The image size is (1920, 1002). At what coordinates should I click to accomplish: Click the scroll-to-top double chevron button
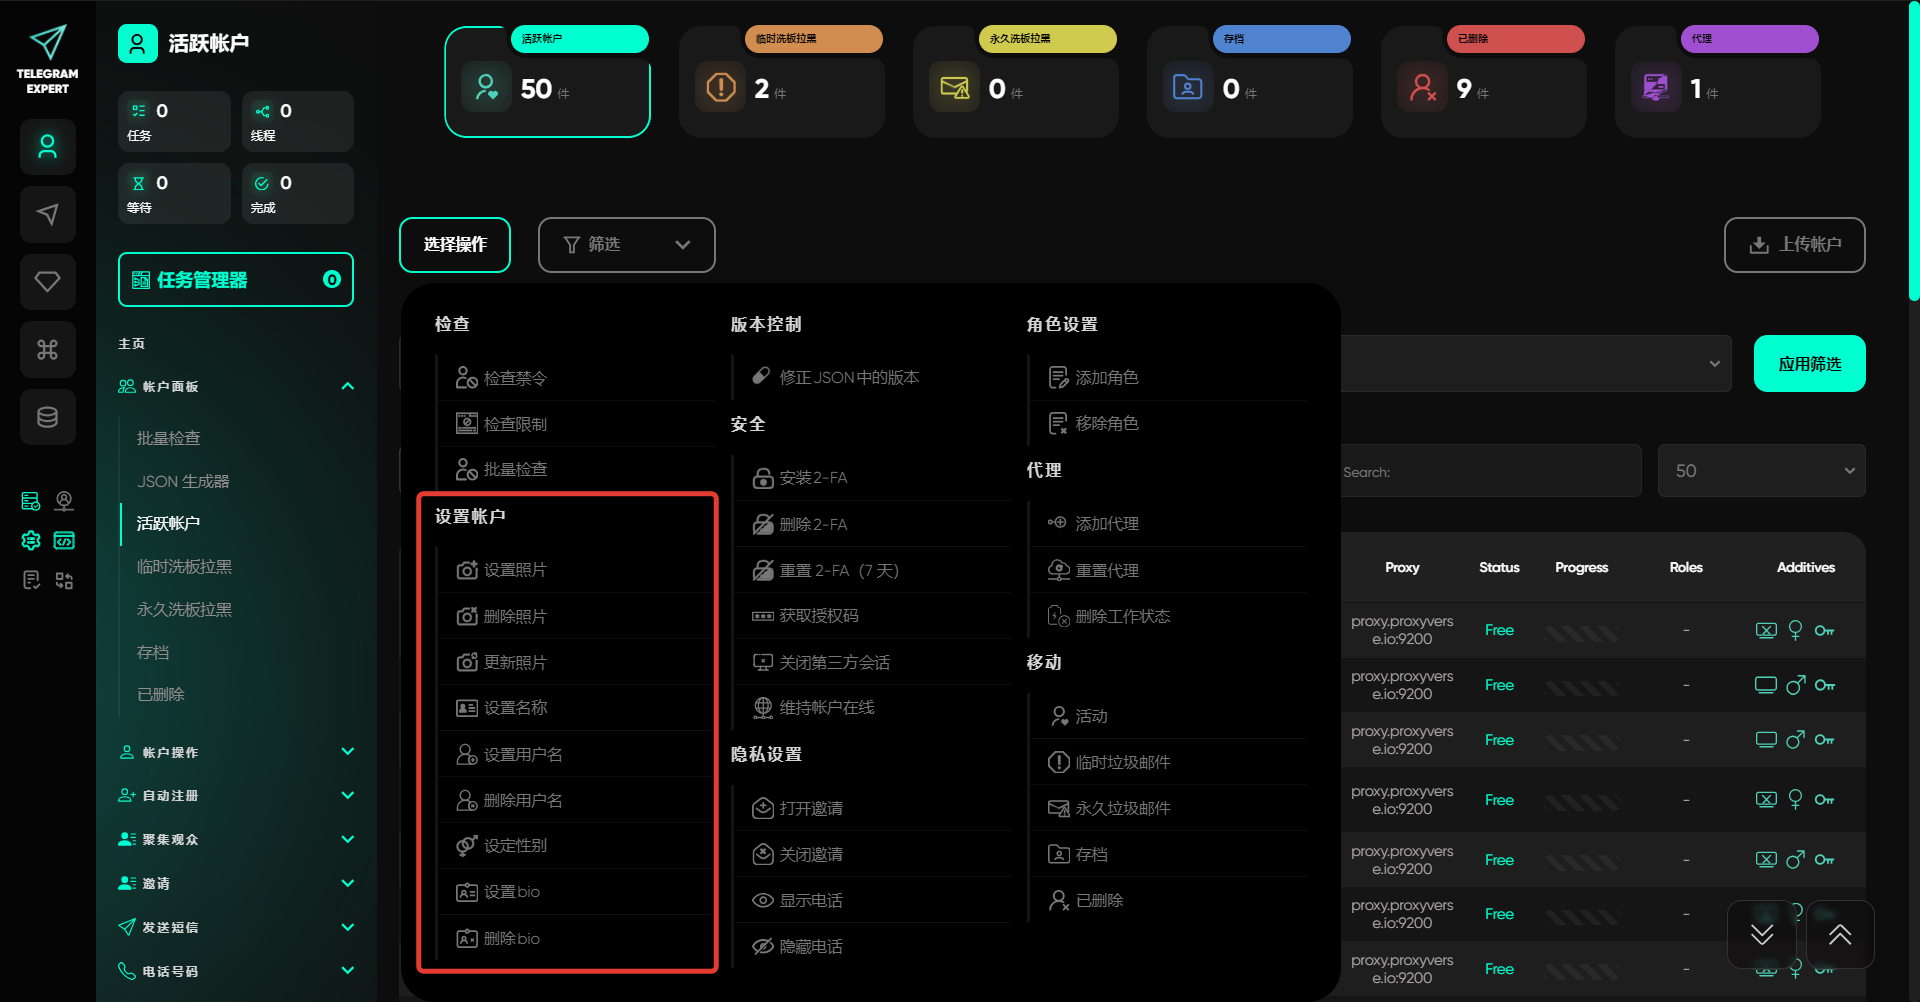[1839, 934]
